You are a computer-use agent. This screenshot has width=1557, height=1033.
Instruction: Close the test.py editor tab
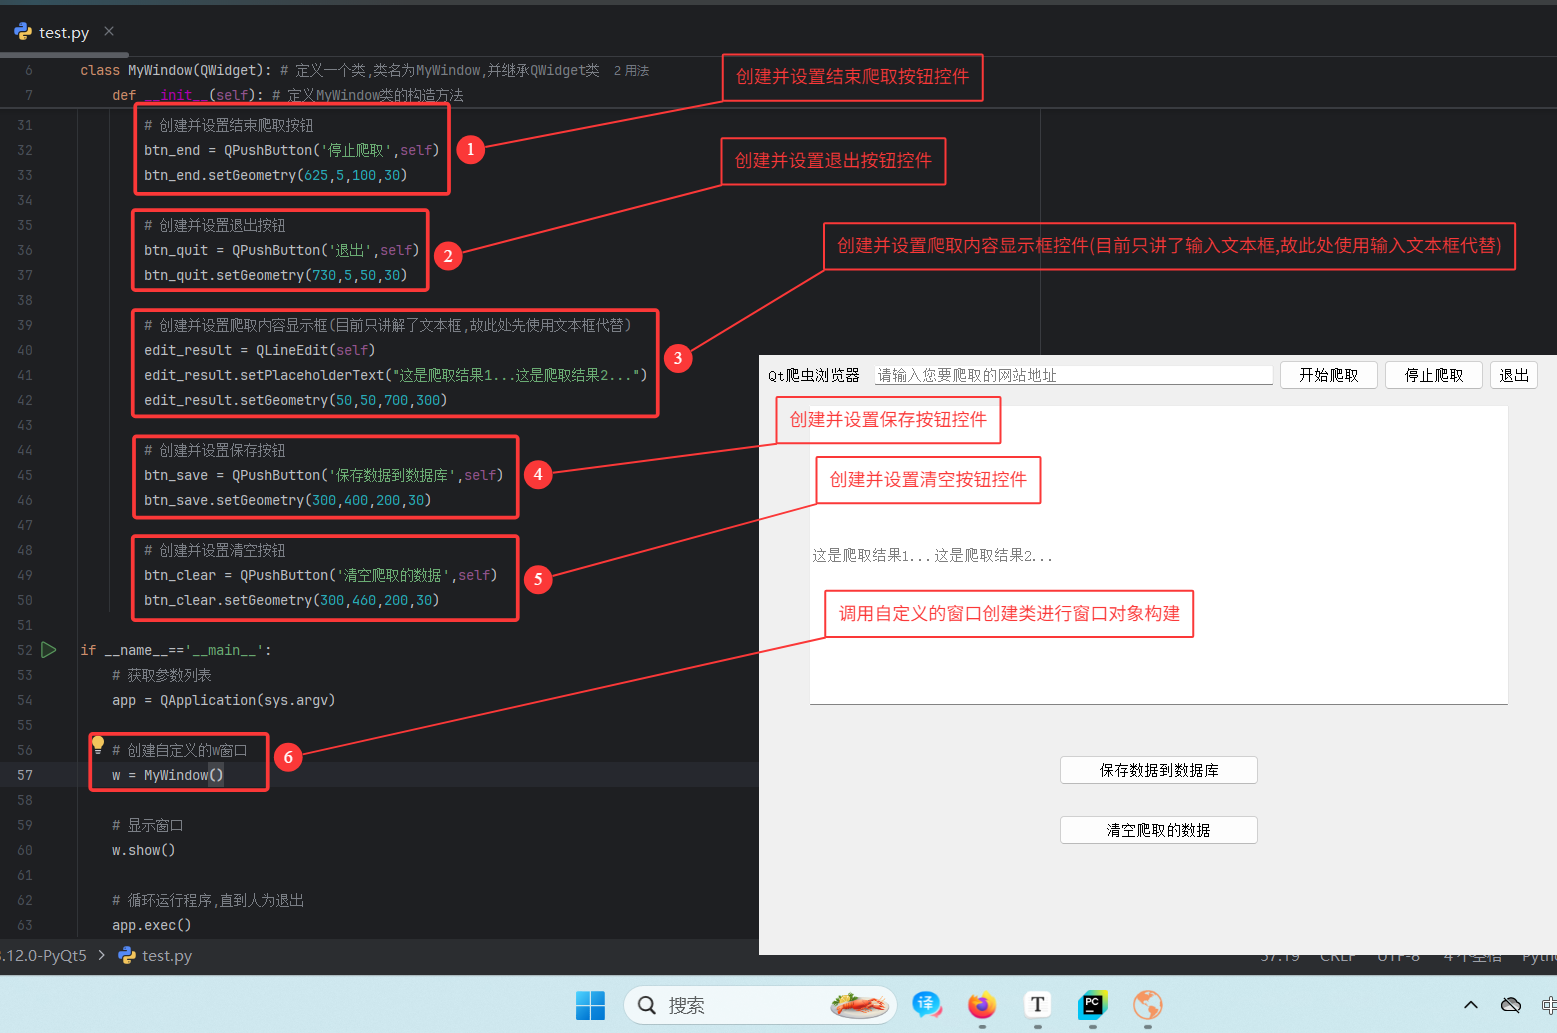pyautogui.click(x=109, y=31)
